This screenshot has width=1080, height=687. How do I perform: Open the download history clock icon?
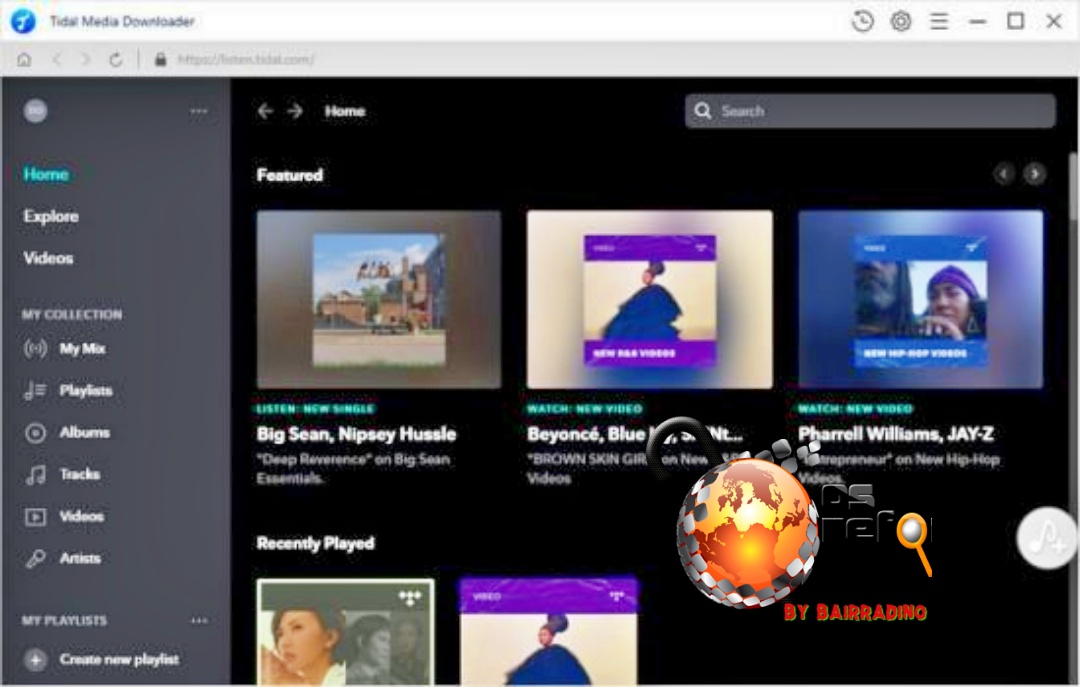point(862,21)
